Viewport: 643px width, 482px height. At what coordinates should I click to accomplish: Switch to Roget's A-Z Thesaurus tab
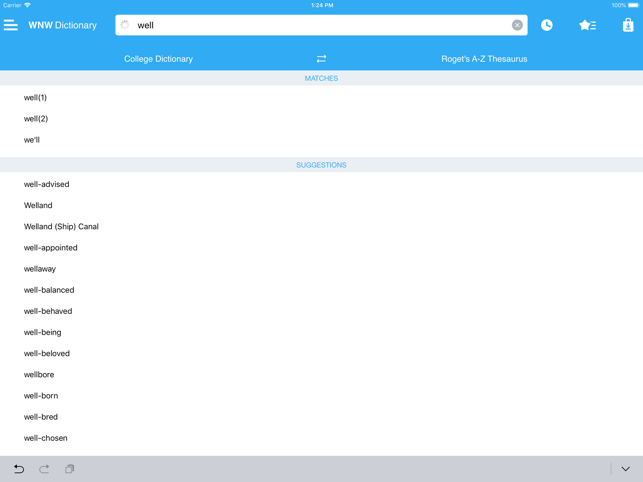point(484,59)
